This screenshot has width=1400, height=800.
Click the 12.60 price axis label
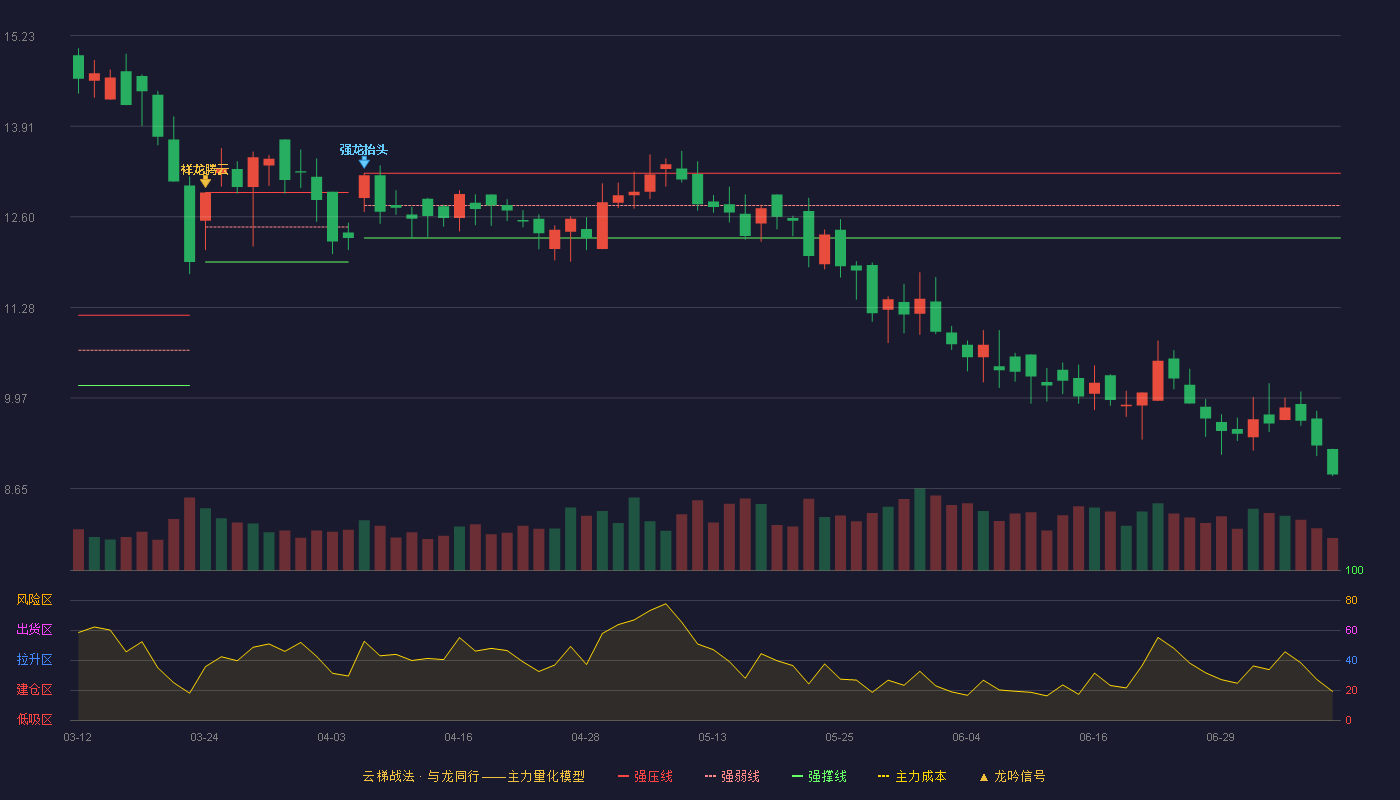(x=19, y=218)
